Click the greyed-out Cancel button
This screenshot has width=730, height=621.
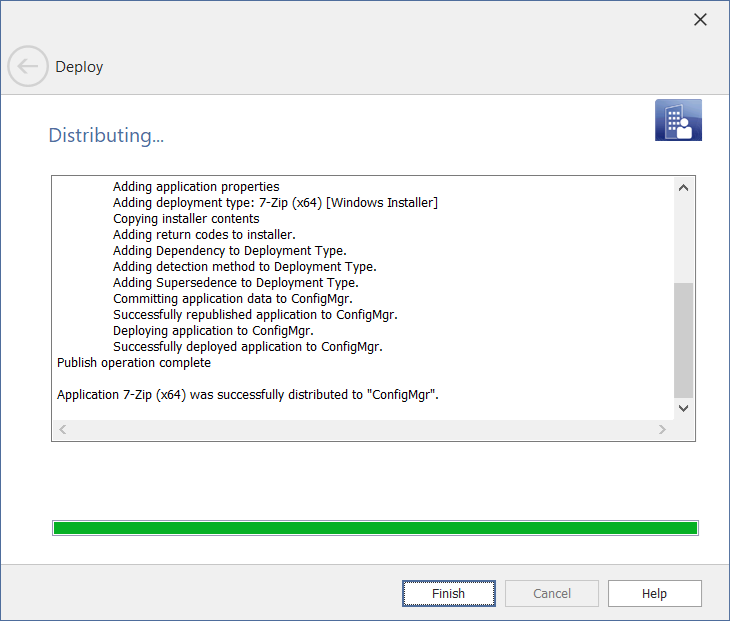coord(552,593)
